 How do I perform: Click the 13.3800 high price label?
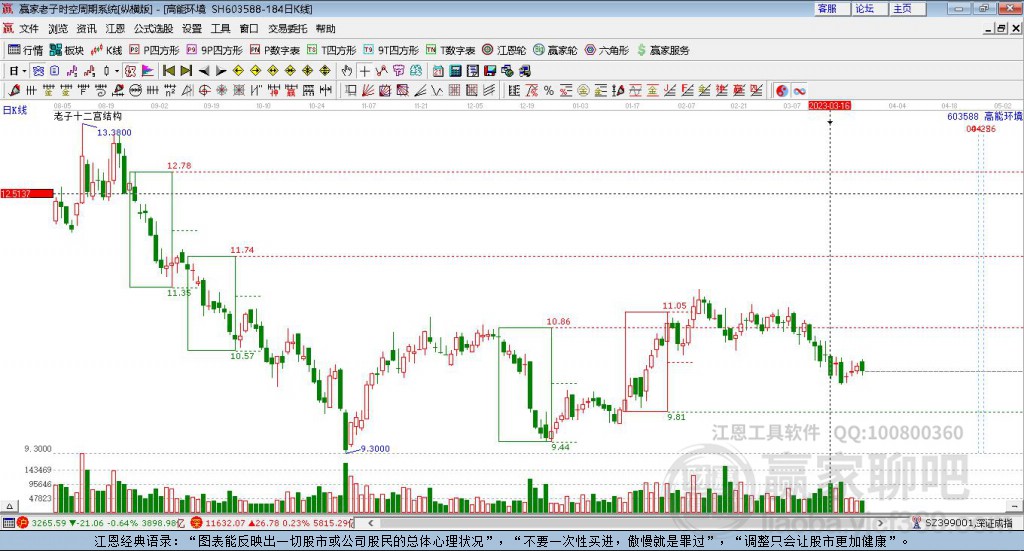114,133
